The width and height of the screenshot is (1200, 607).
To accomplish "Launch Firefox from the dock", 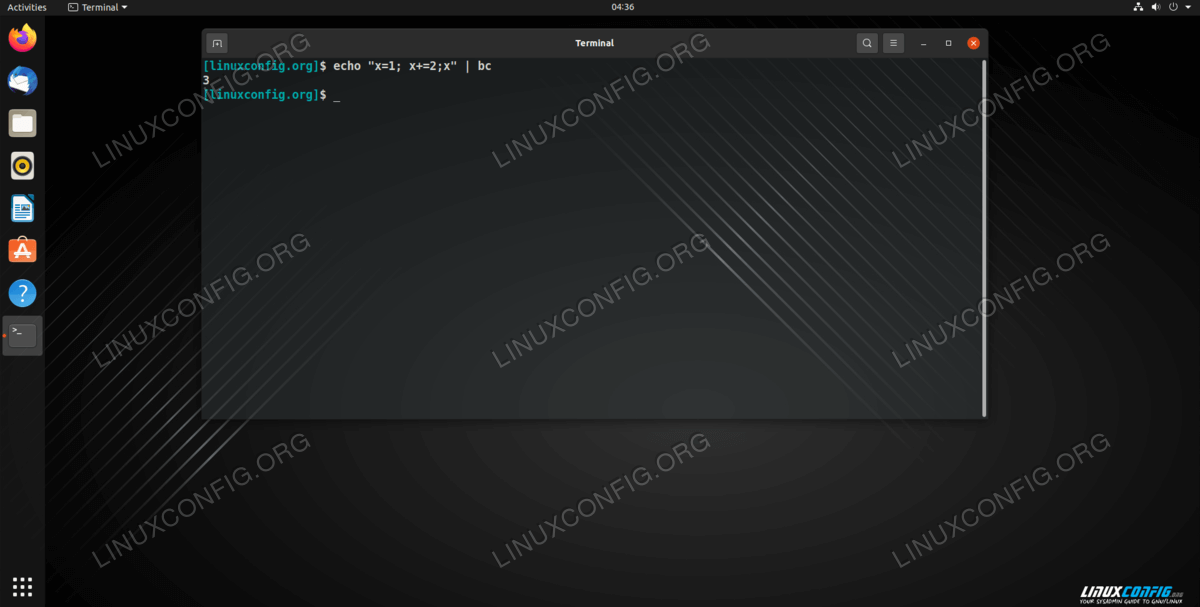I will click(22, 39).
